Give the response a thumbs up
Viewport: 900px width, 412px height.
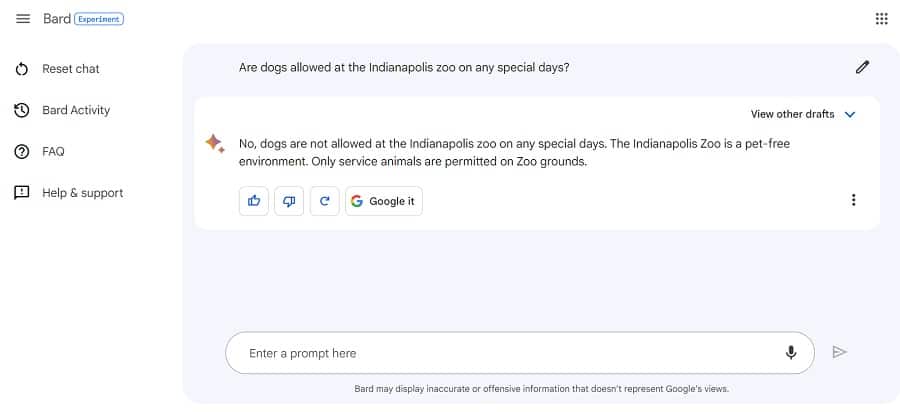tap(254, 201)
